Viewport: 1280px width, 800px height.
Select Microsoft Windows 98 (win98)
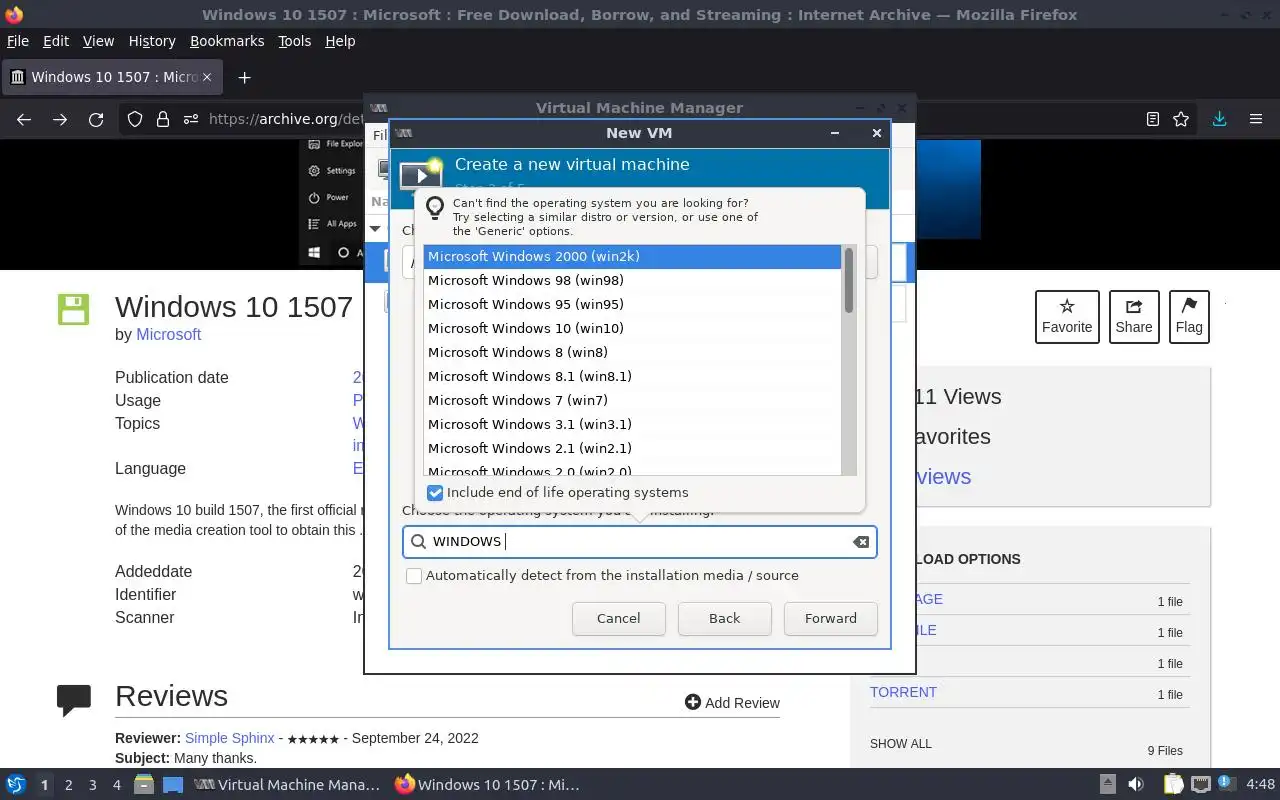point(632,281)
